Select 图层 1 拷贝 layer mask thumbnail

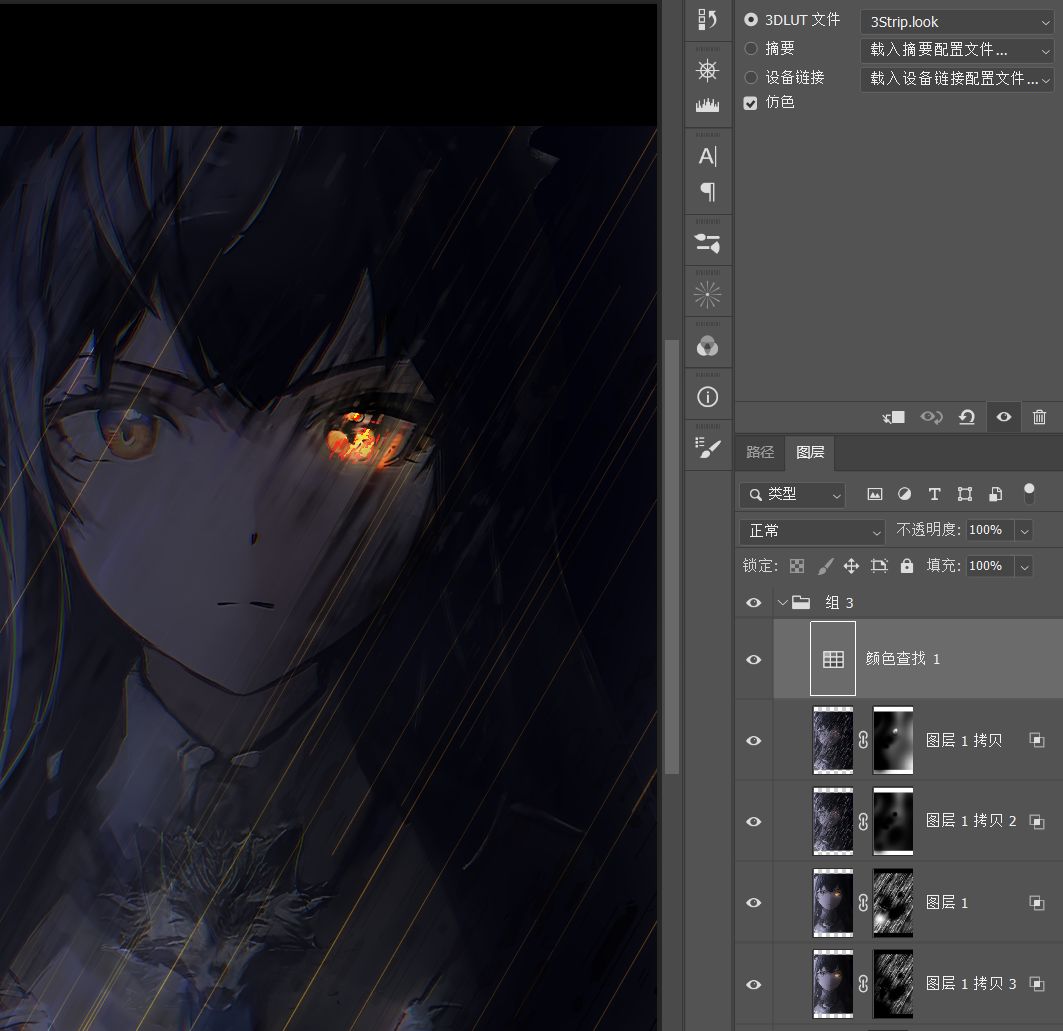click(893, 740)
